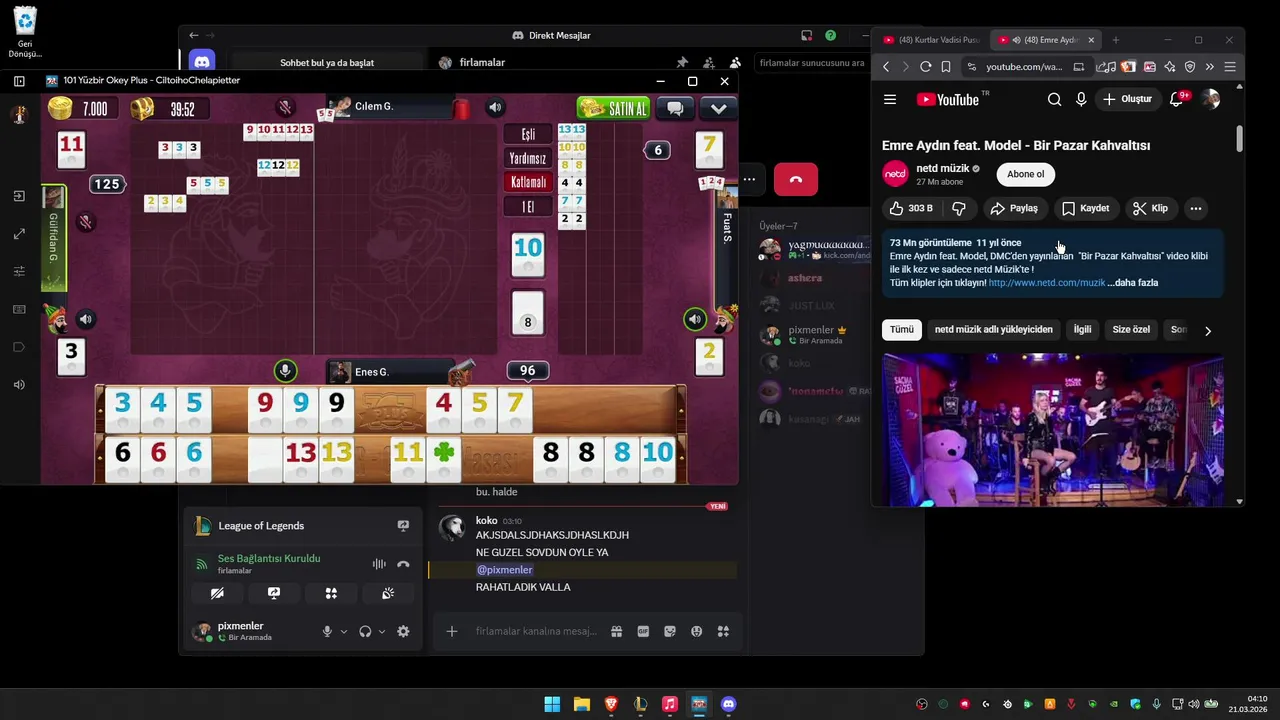Deafen with the Discord headphones icon
This screenshot has width=1280, height=720.
(x=365, y=631)
